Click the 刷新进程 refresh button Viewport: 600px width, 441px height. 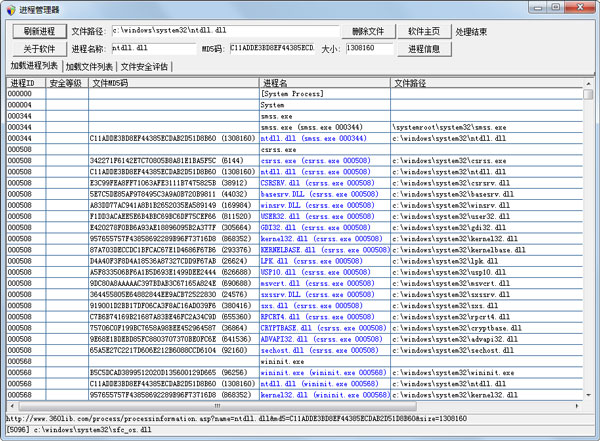pos(39,31)
